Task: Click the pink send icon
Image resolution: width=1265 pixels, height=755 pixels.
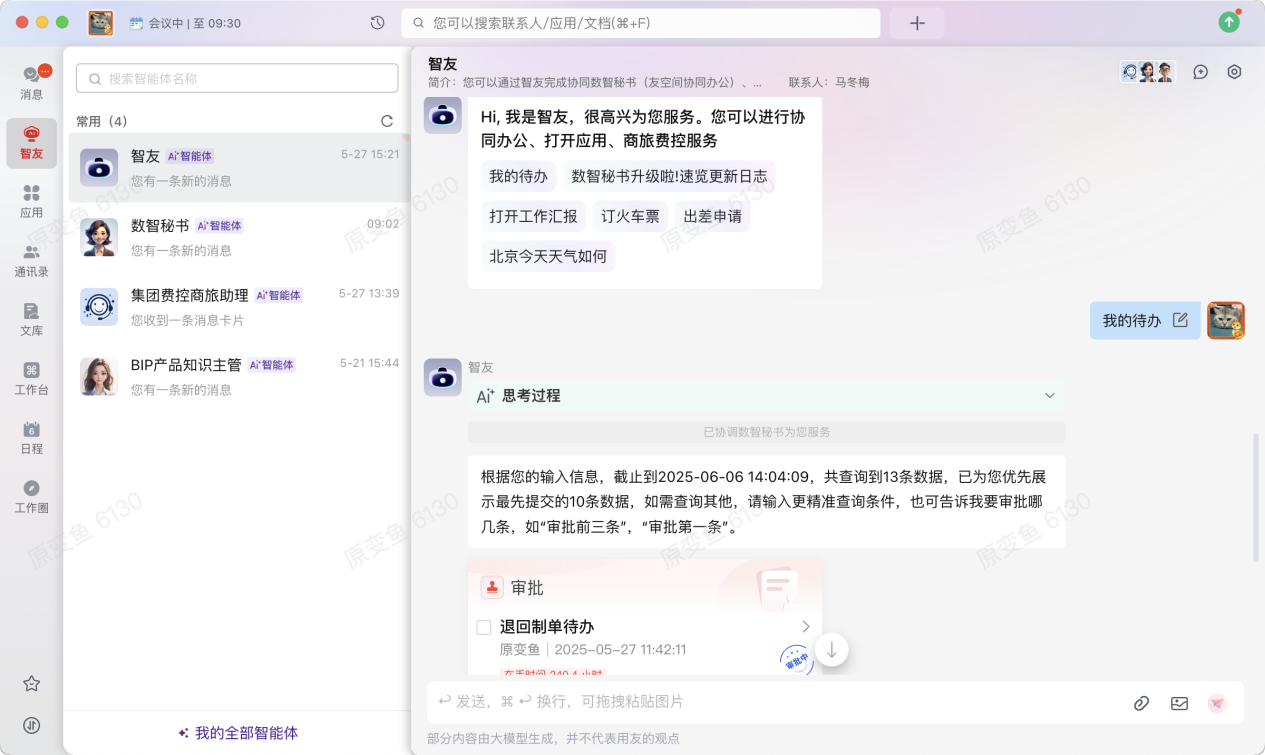Action: point(1217,703)
